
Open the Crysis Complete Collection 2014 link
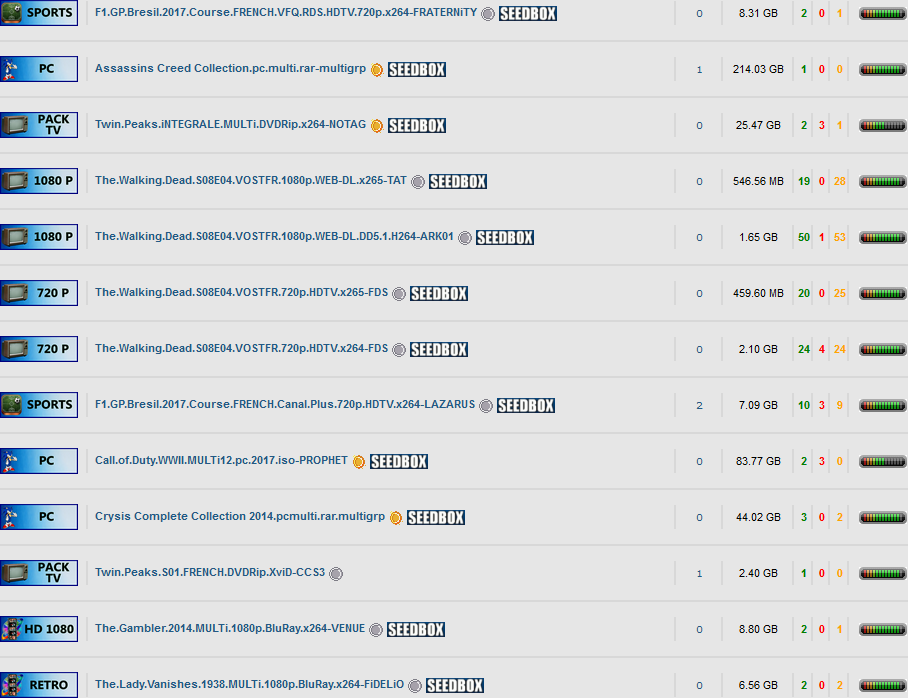(x=240, y=516)
